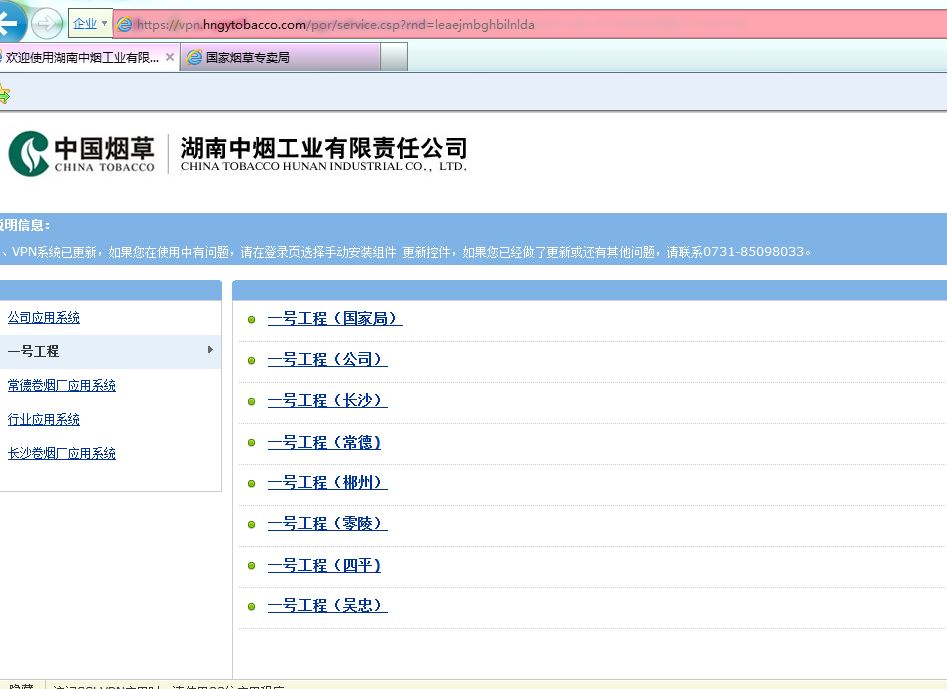Click green bullet beside 一号工程（国家局）
This screenshot has width=947, height=689.
pyautogui.click(x=252, y=319)
